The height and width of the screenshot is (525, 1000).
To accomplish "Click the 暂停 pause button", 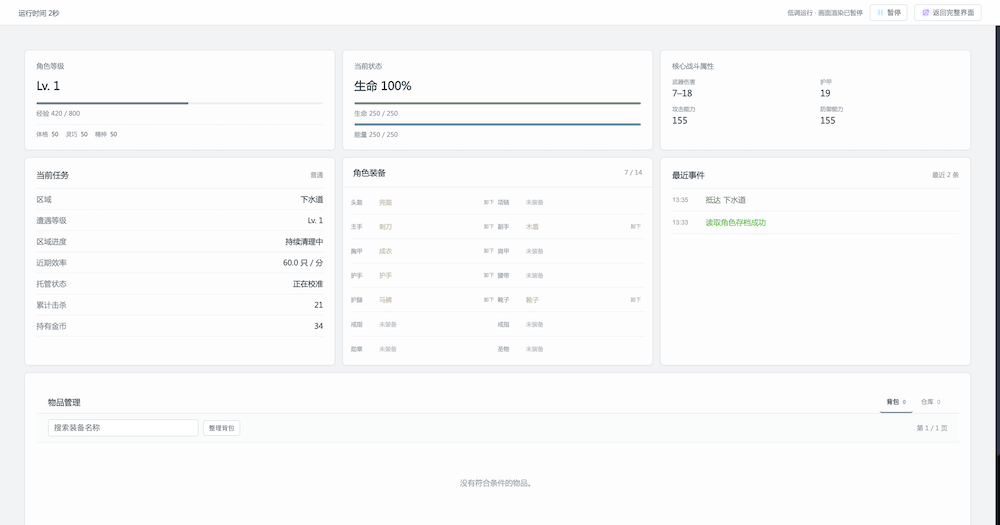I will pos(888,13).
